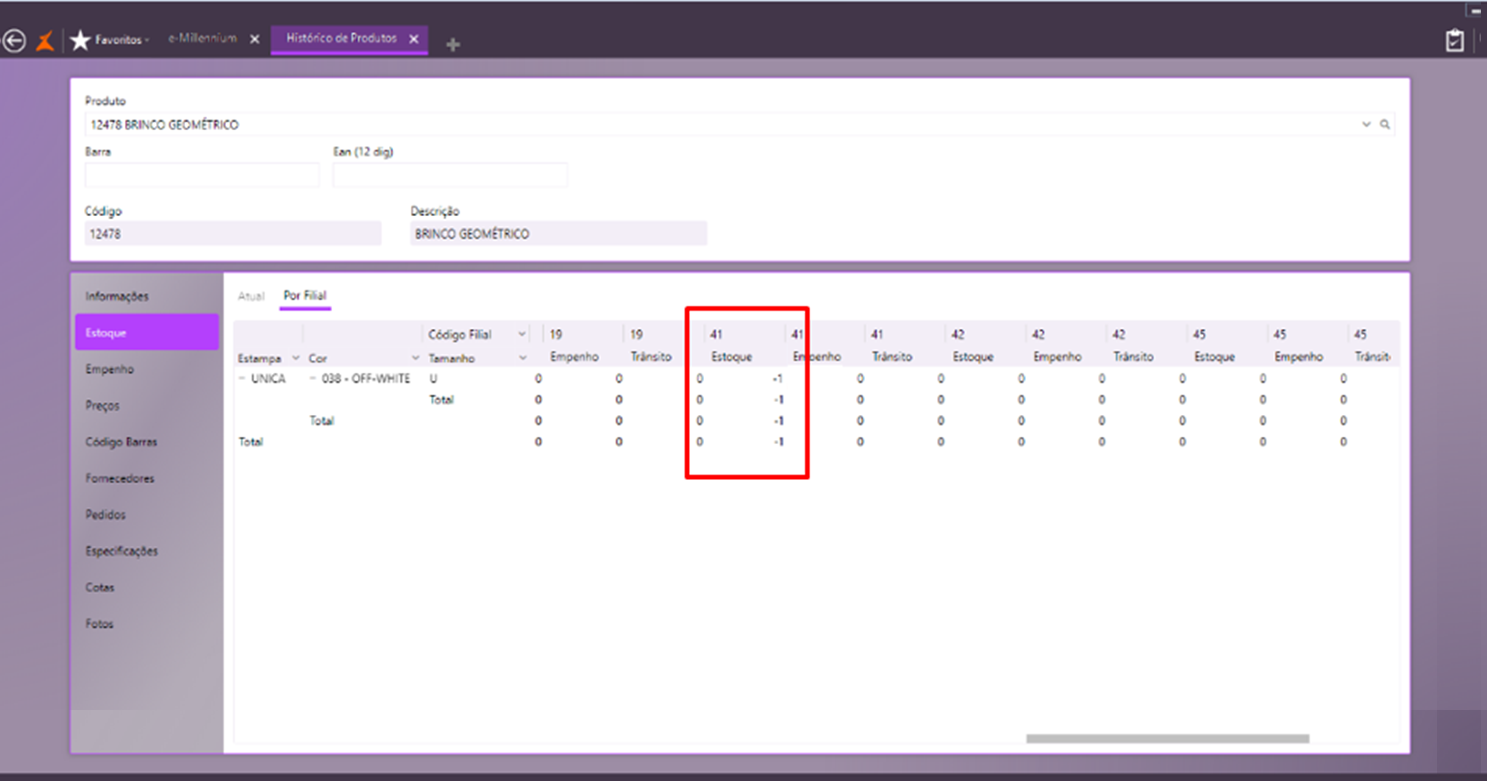Open the Estampa column dropdown
The height and width of the screenshot is (781, 1487).
click(296, 358)
